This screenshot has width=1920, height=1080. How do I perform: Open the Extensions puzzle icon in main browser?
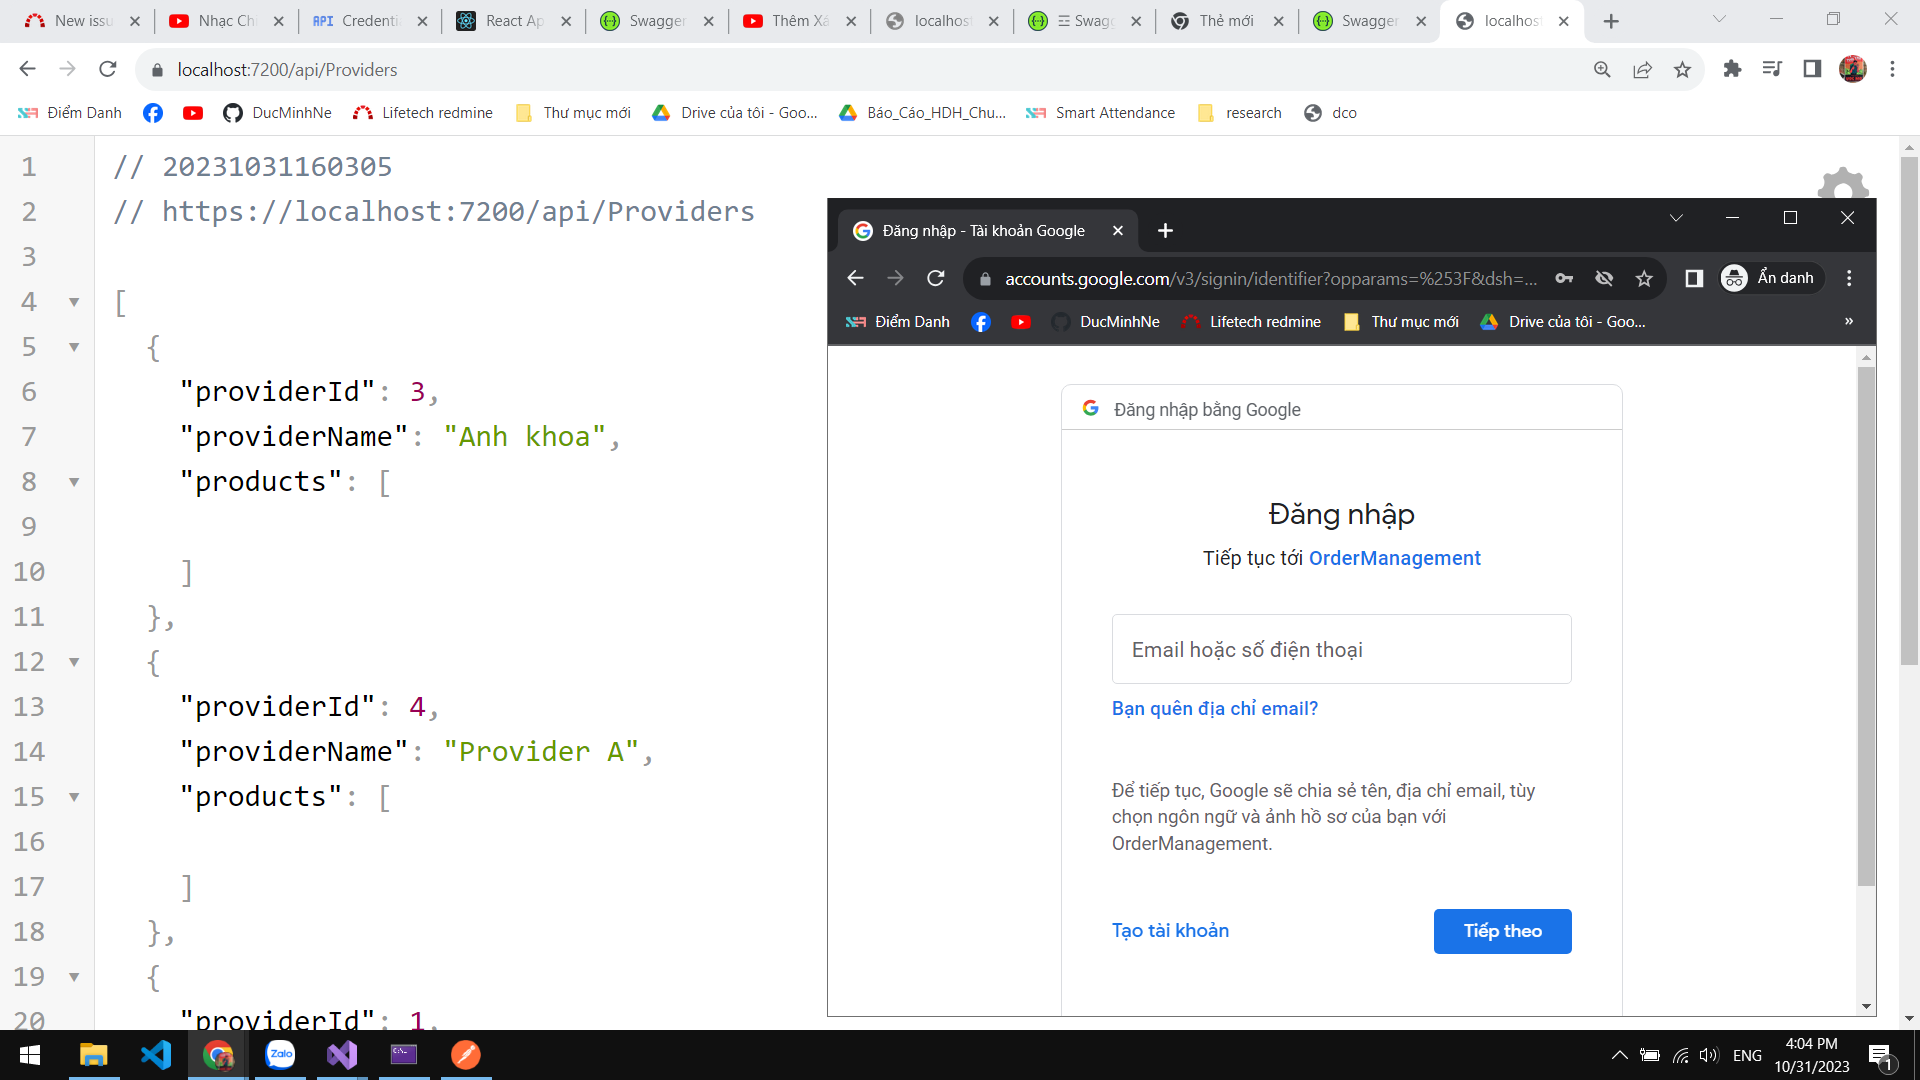coord(1732,69)
